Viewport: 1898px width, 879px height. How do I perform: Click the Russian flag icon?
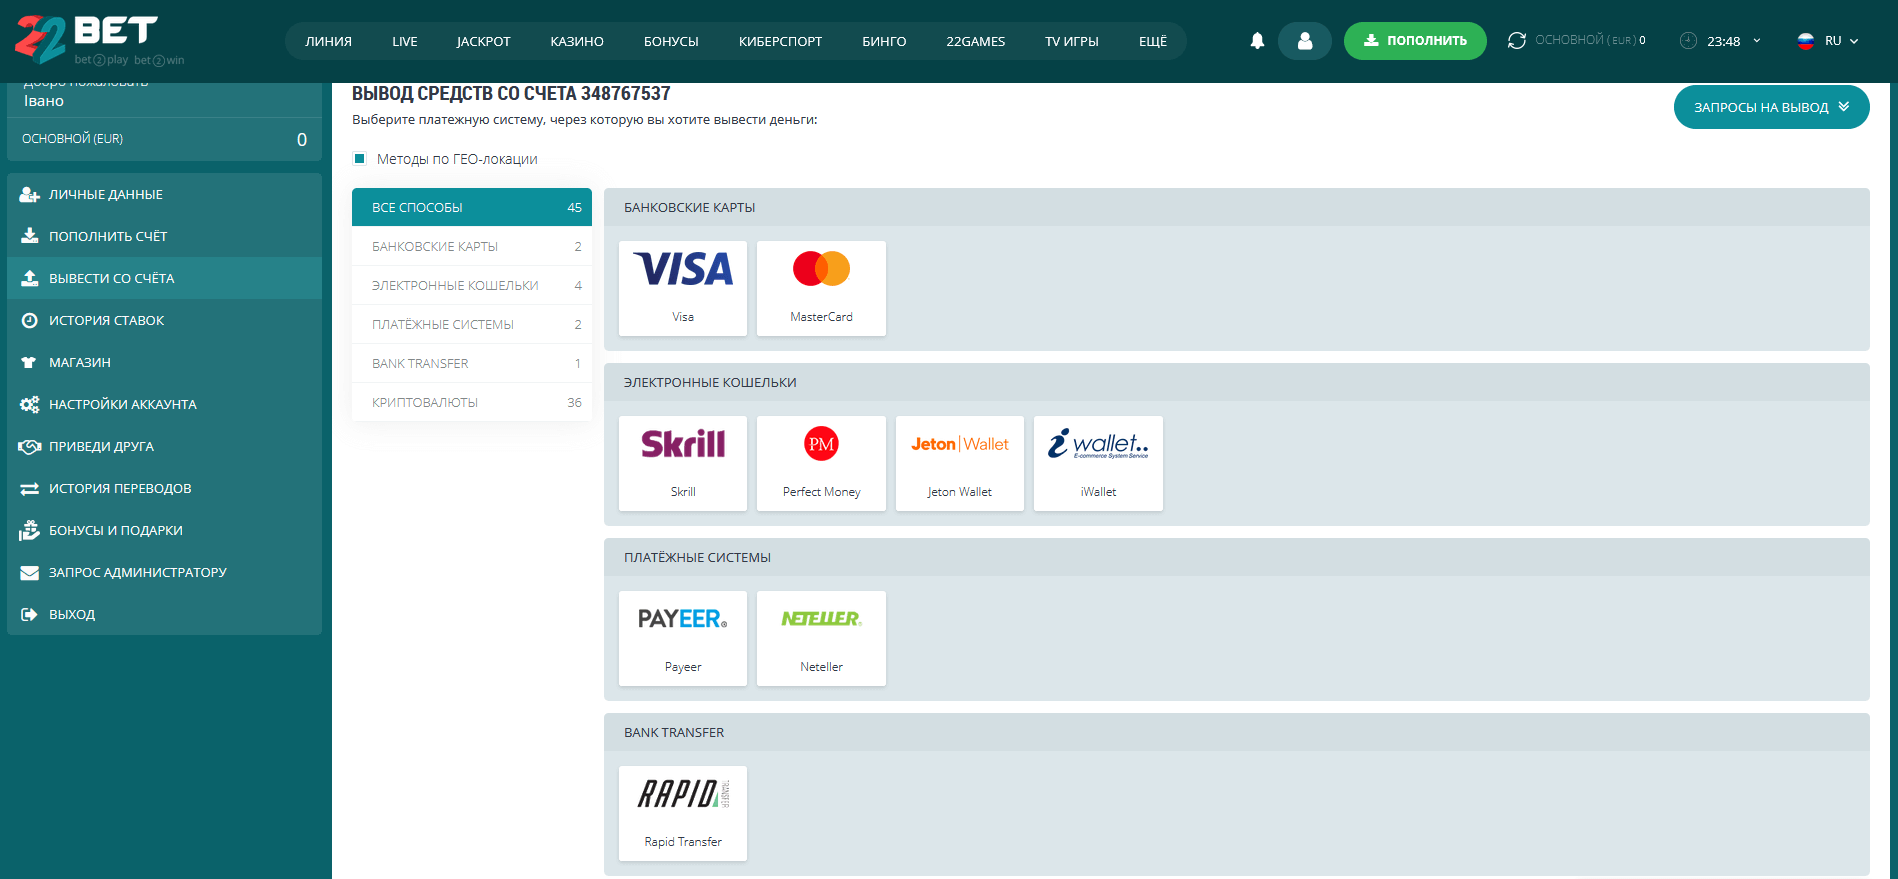(x=1805, y=41)
